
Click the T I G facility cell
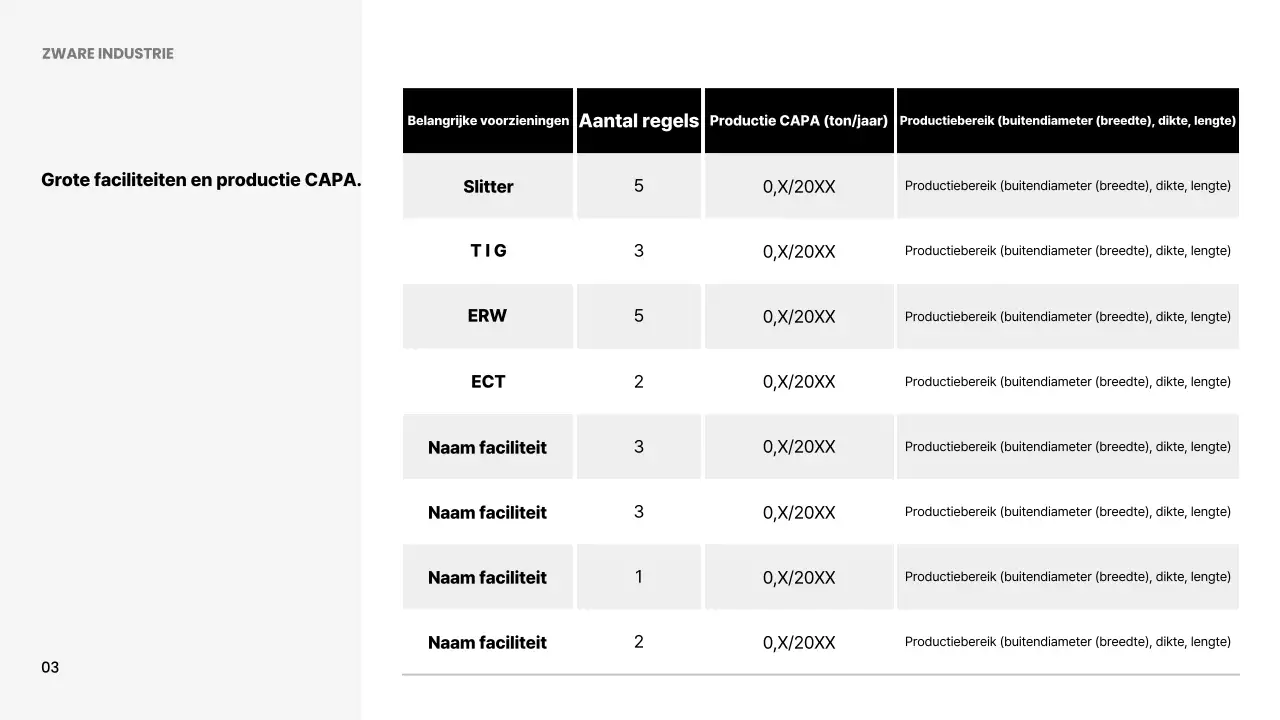pos(488,251)
